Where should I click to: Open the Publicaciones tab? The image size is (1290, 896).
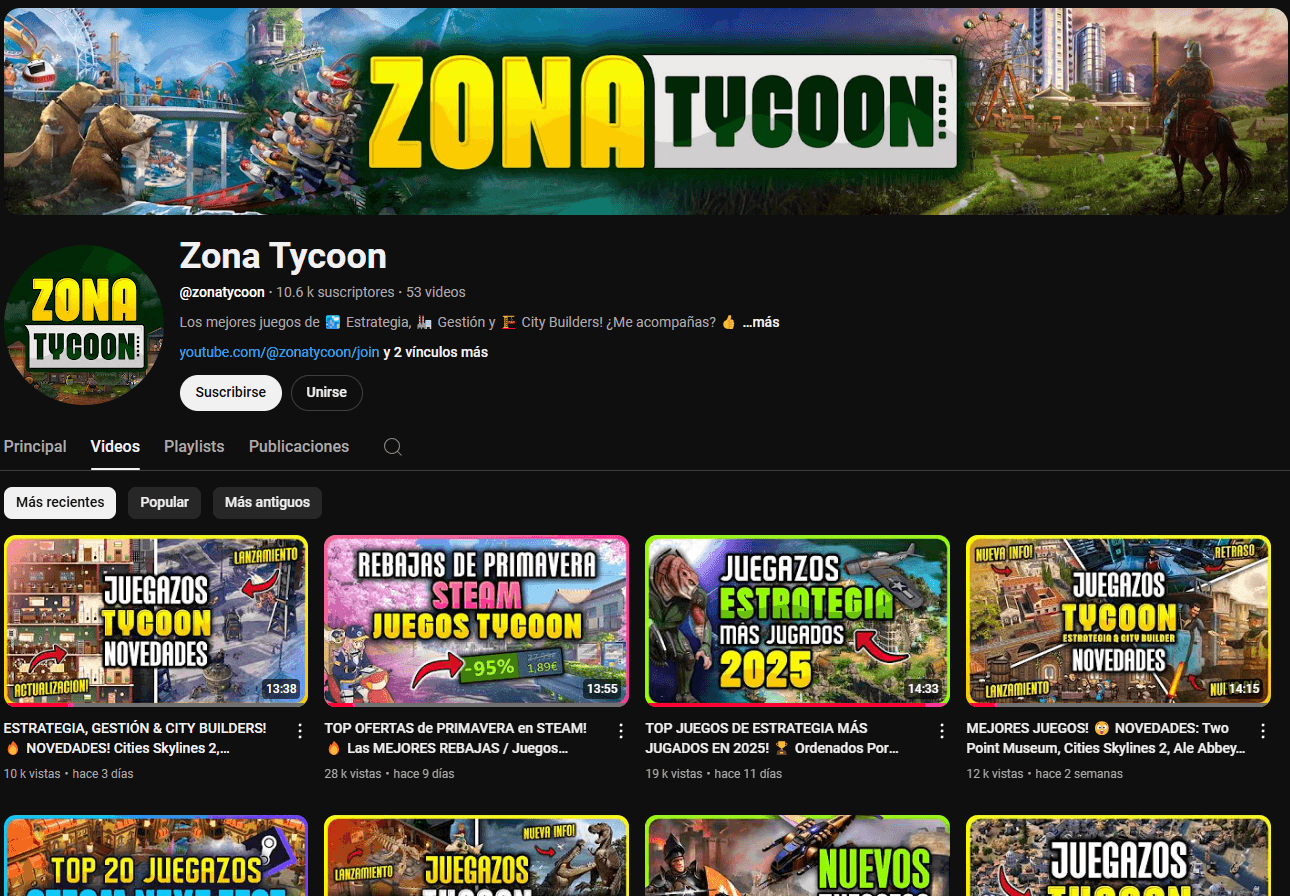tap(299, 447)
